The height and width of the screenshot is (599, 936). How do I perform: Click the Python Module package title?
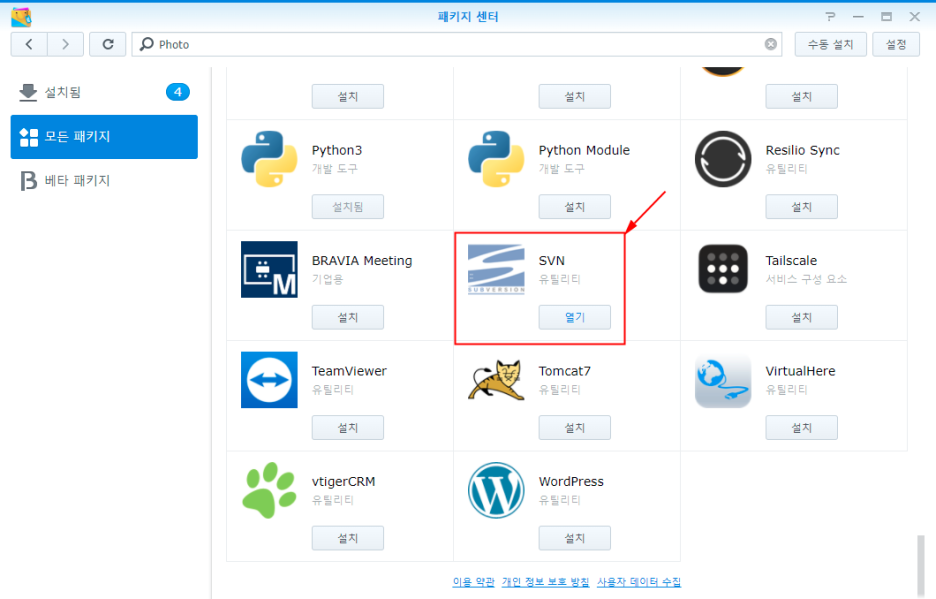tap(584, 150)
